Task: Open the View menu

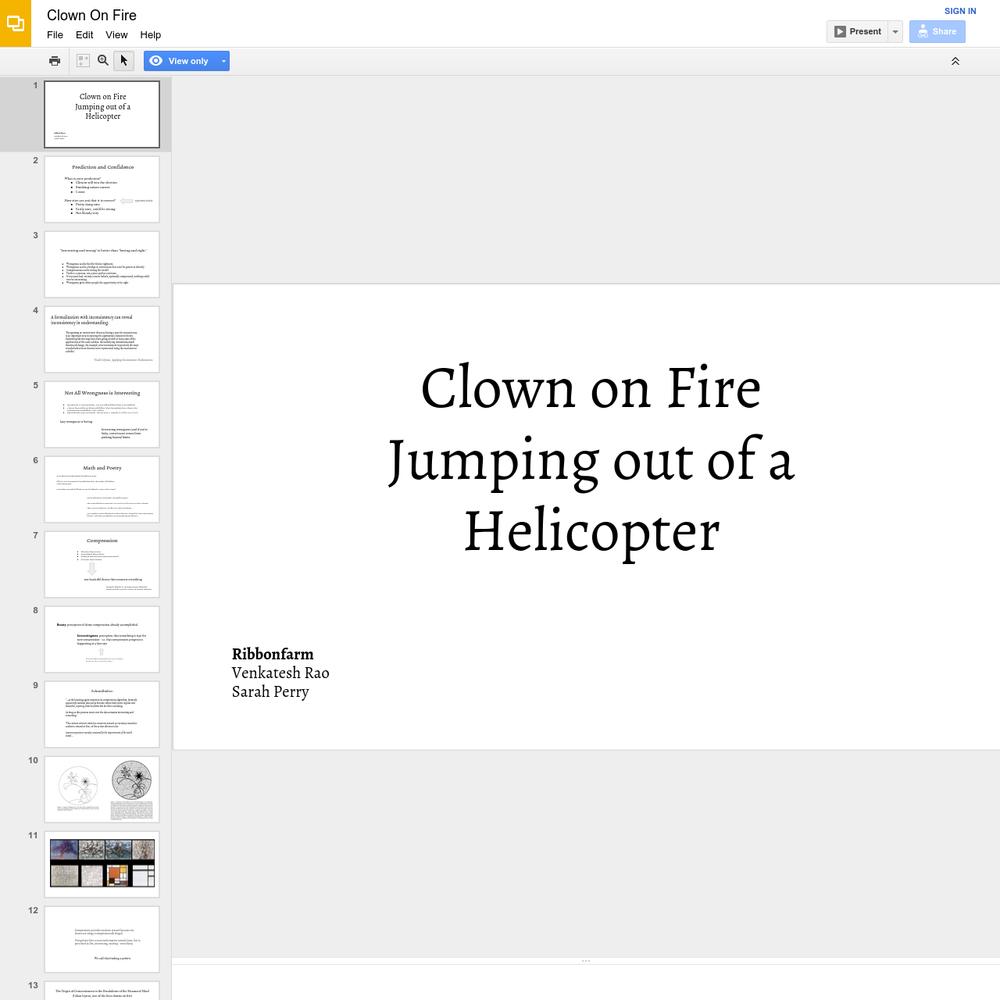Action: pyautogui.click(x=117, y=35)
